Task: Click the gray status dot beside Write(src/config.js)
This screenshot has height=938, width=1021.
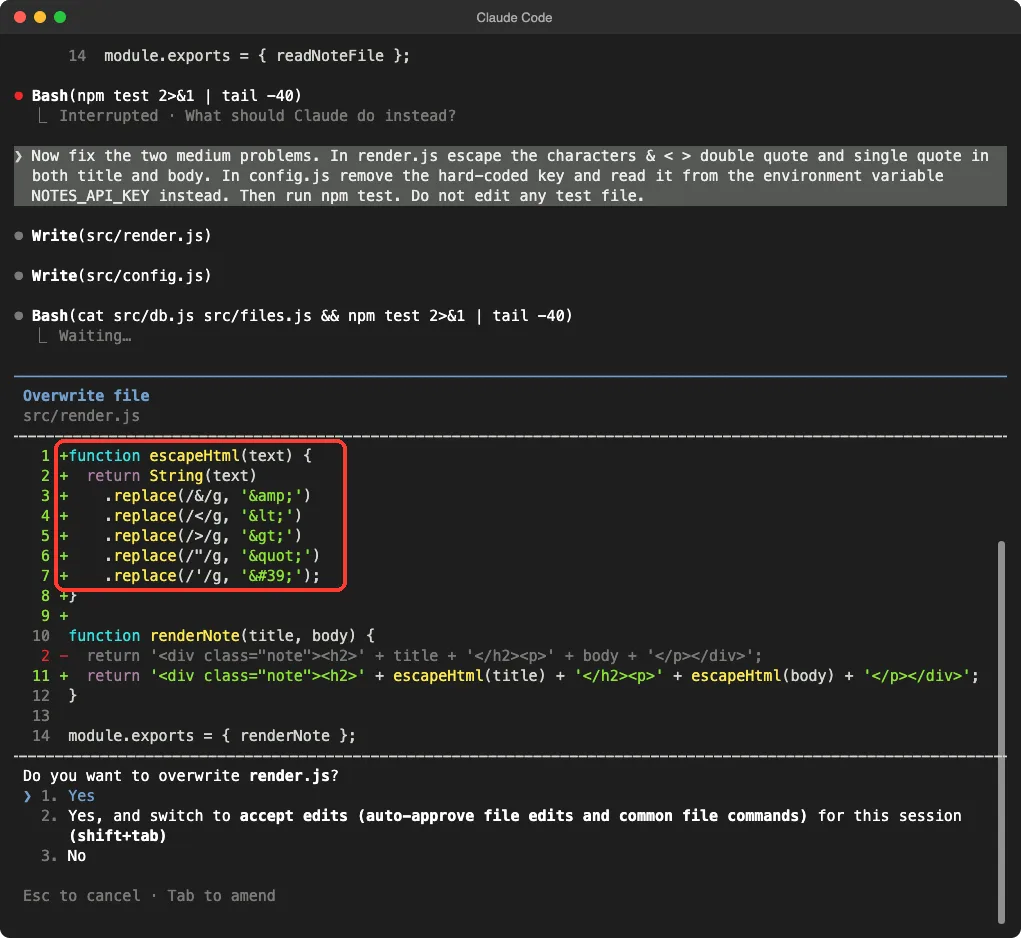Action: [x=19, y=276]
